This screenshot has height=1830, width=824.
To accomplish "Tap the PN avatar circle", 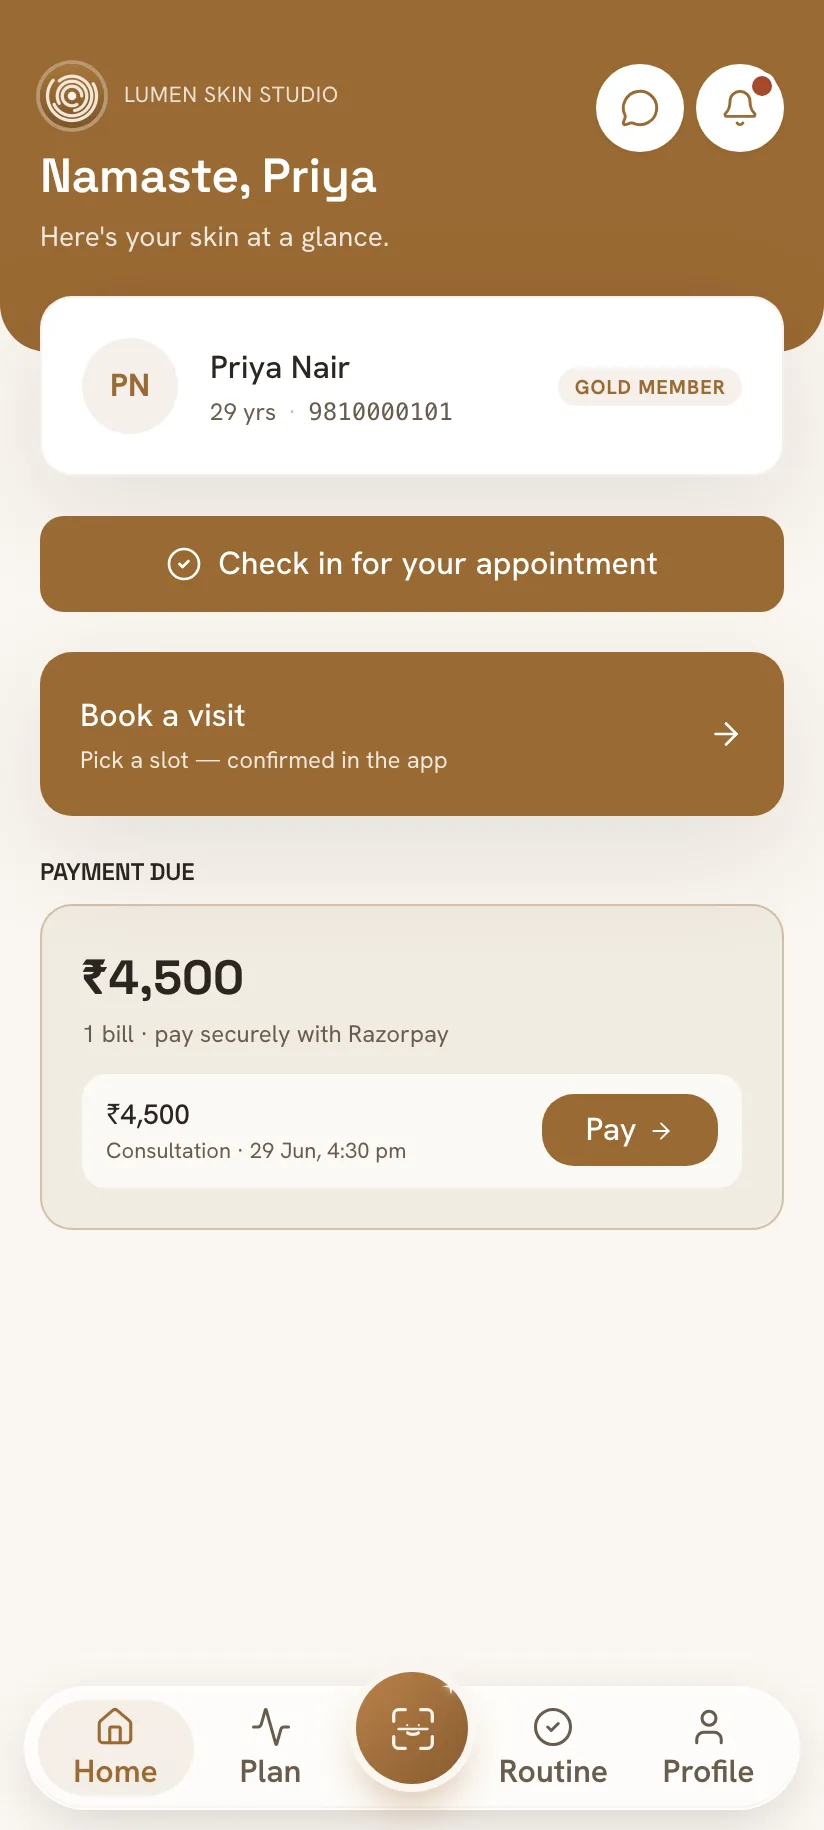I will (130, 386).
